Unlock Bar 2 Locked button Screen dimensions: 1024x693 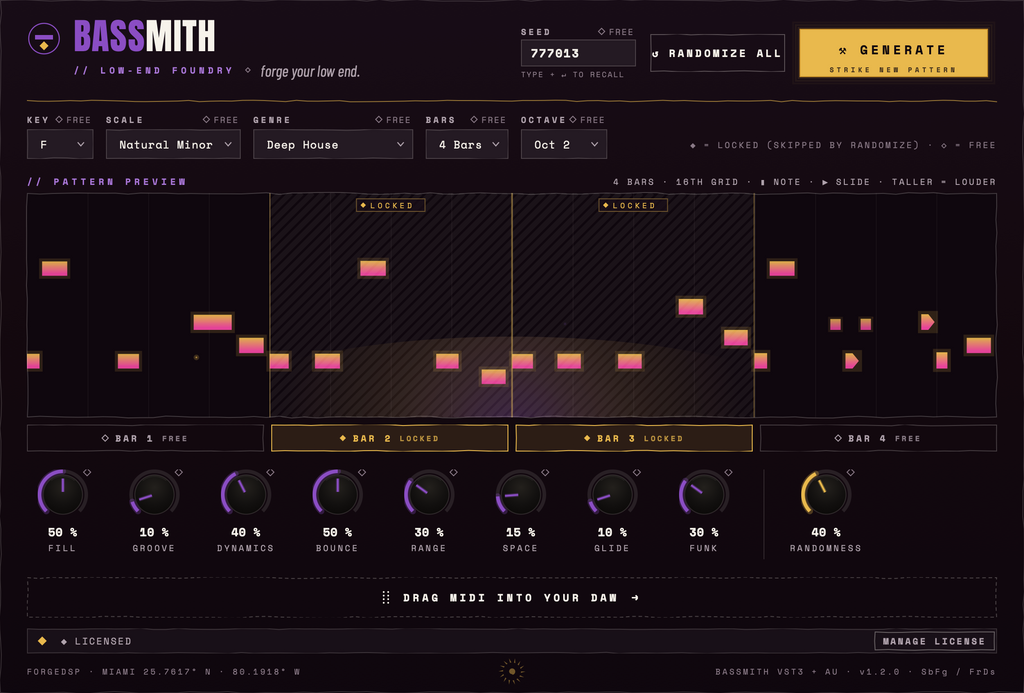click(389, 438)
